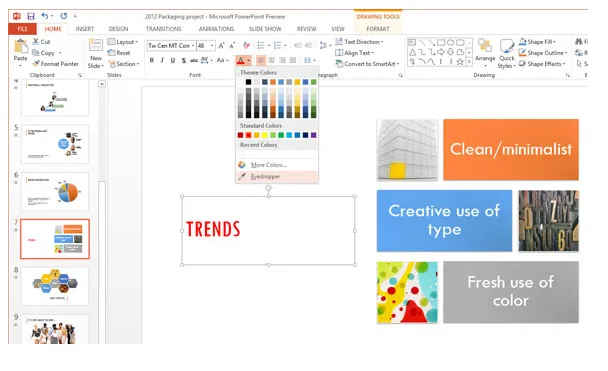
Task: Click the Bullets list icon
Action: 261,46
